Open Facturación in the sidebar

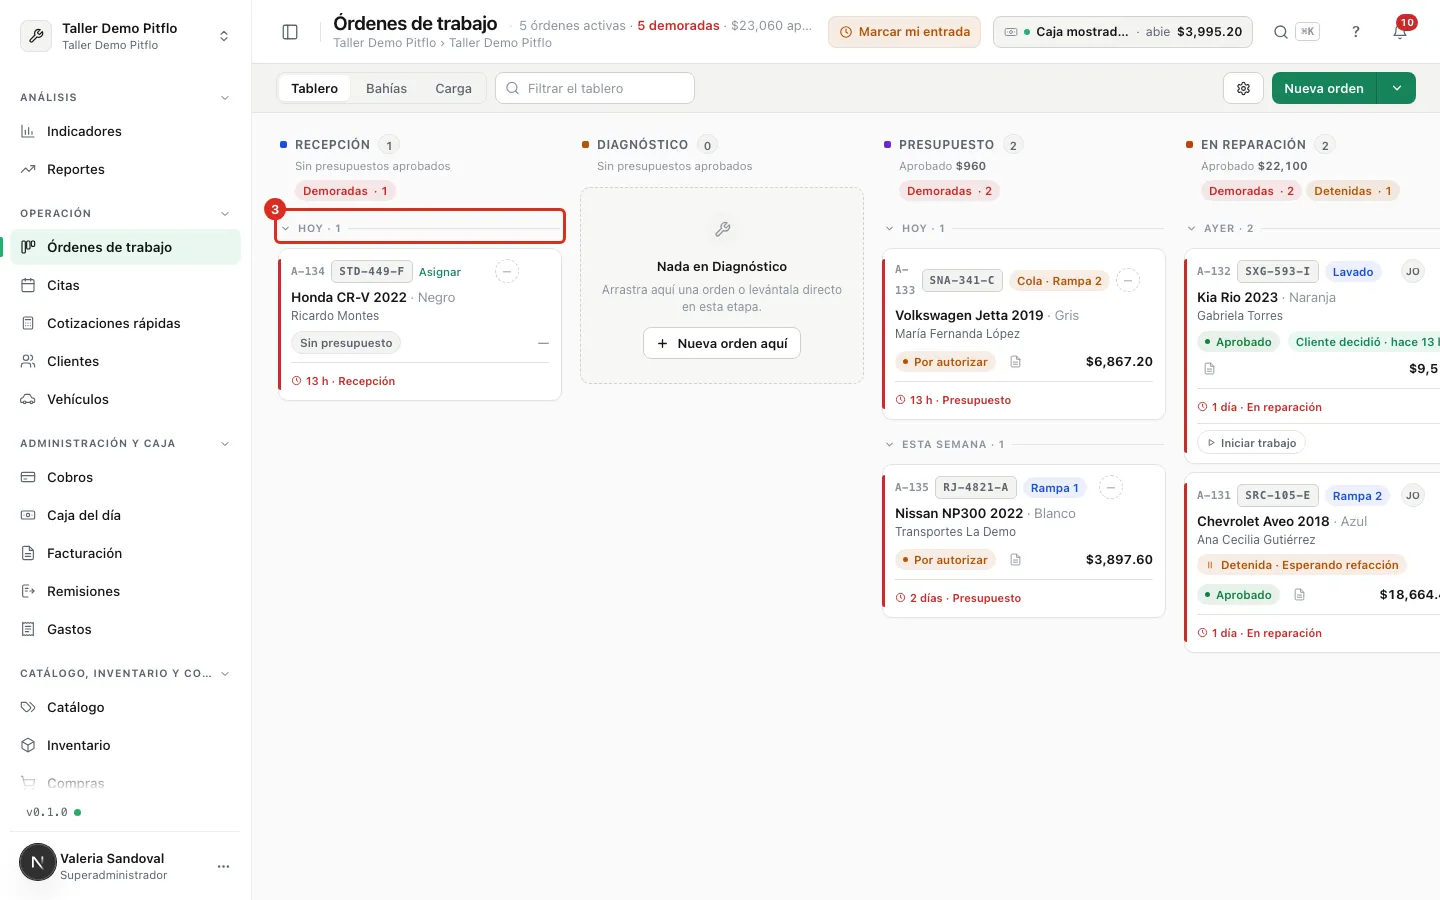[125, 553]
